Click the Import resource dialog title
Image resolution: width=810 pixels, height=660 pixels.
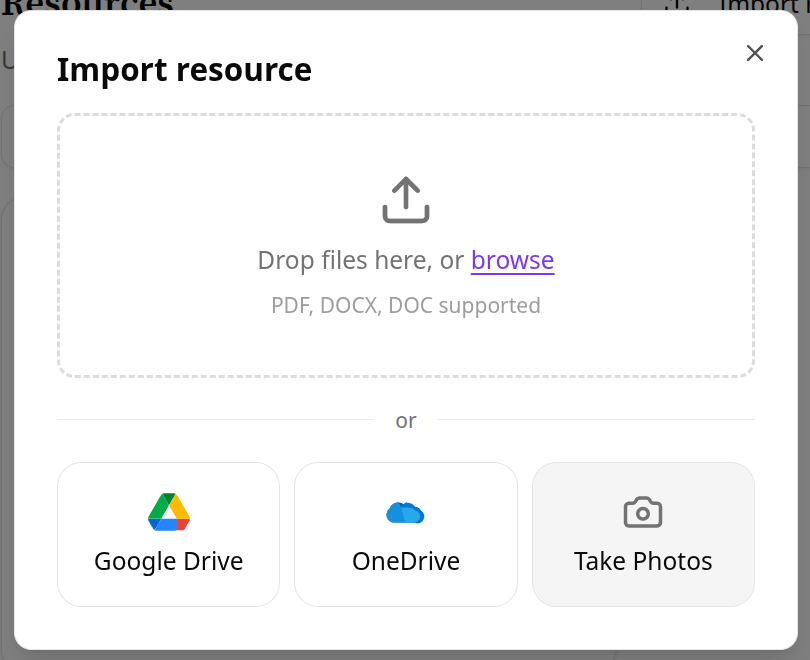184,69
